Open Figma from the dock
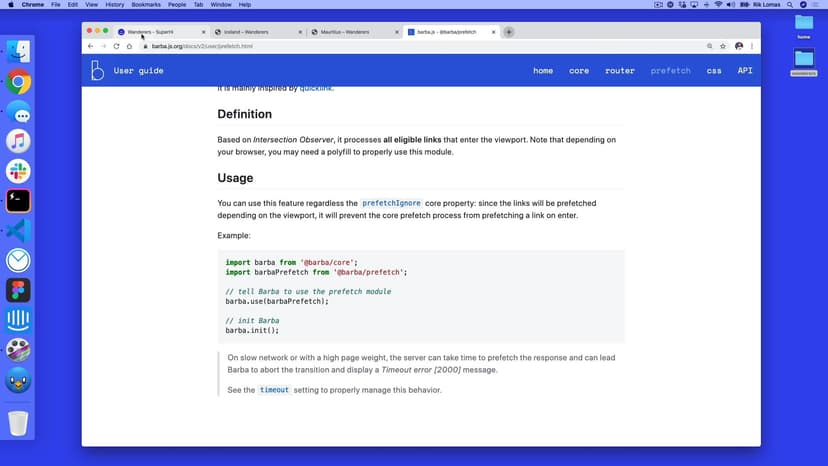The image size is (828, 466). [18, 290]
